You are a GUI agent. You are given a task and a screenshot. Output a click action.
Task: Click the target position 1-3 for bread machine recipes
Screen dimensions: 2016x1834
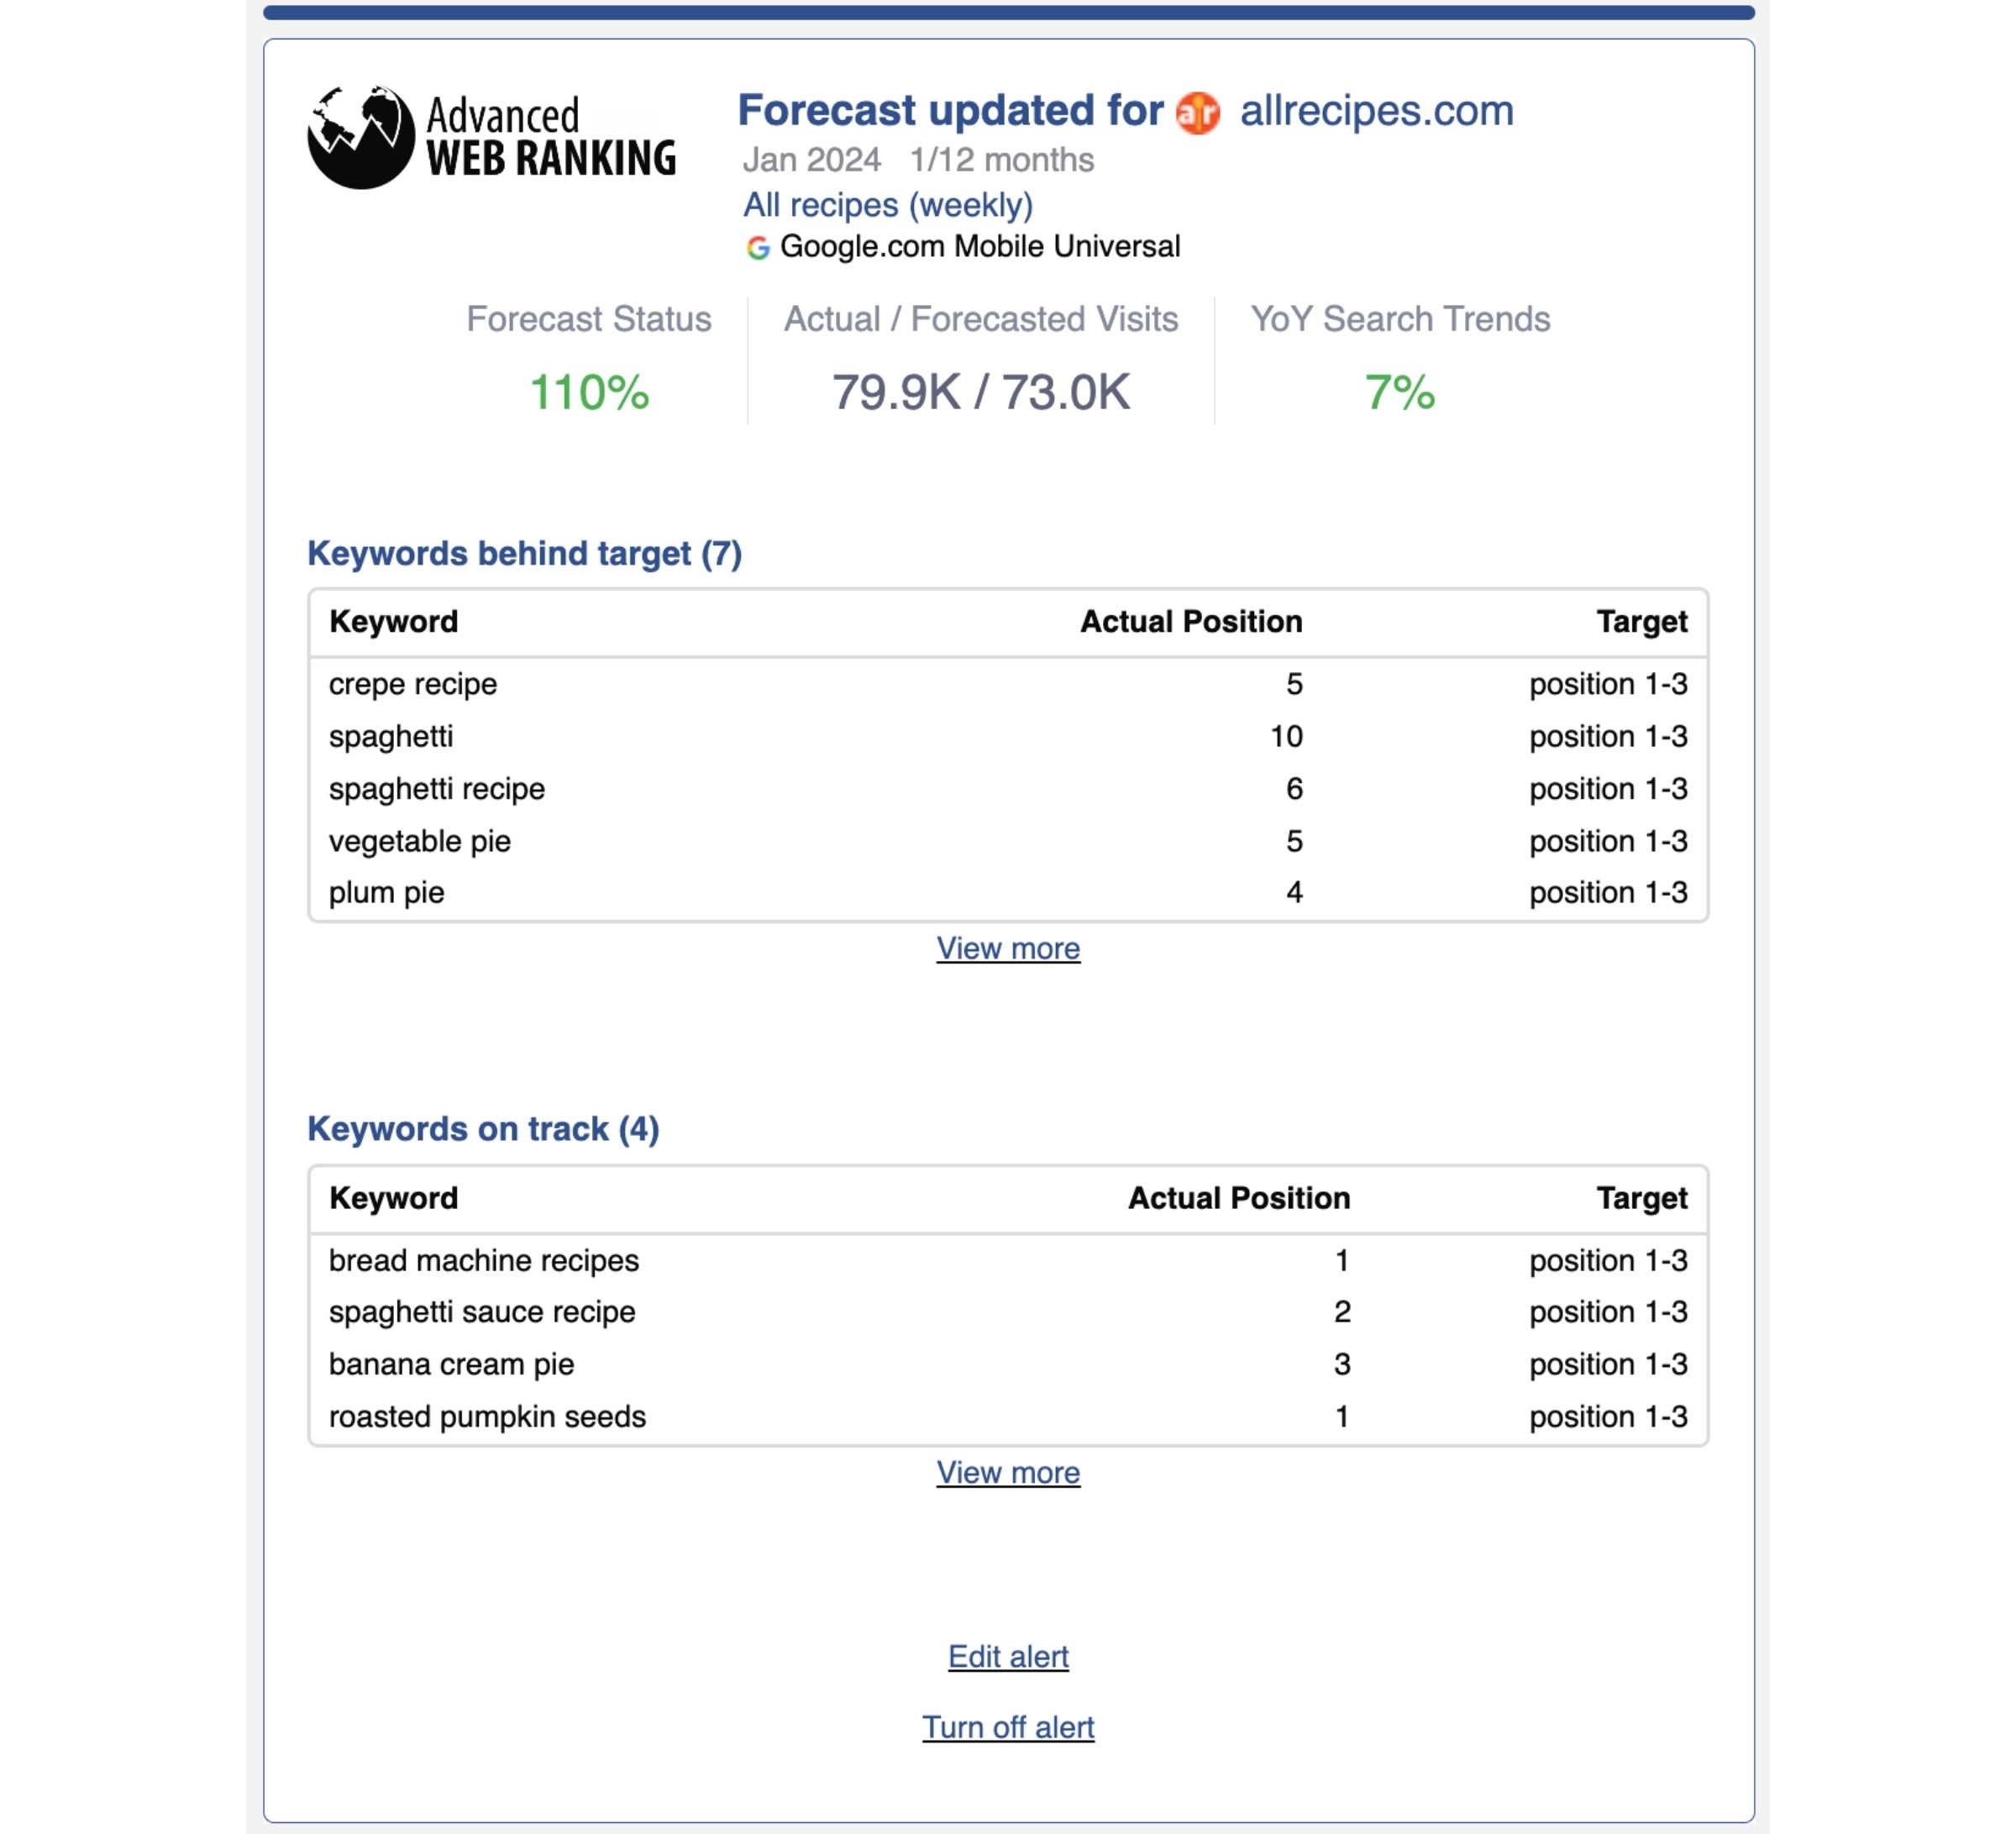point(1608,1261)
